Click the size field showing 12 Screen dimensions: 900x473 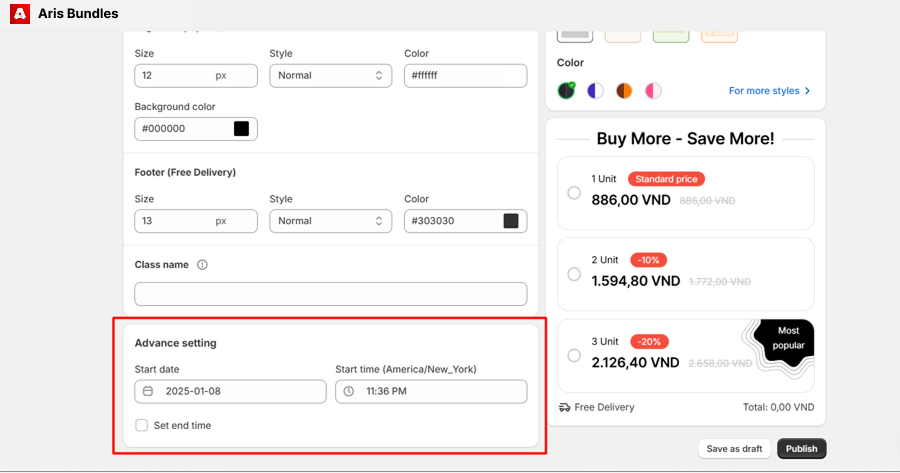tap(196, 76)
